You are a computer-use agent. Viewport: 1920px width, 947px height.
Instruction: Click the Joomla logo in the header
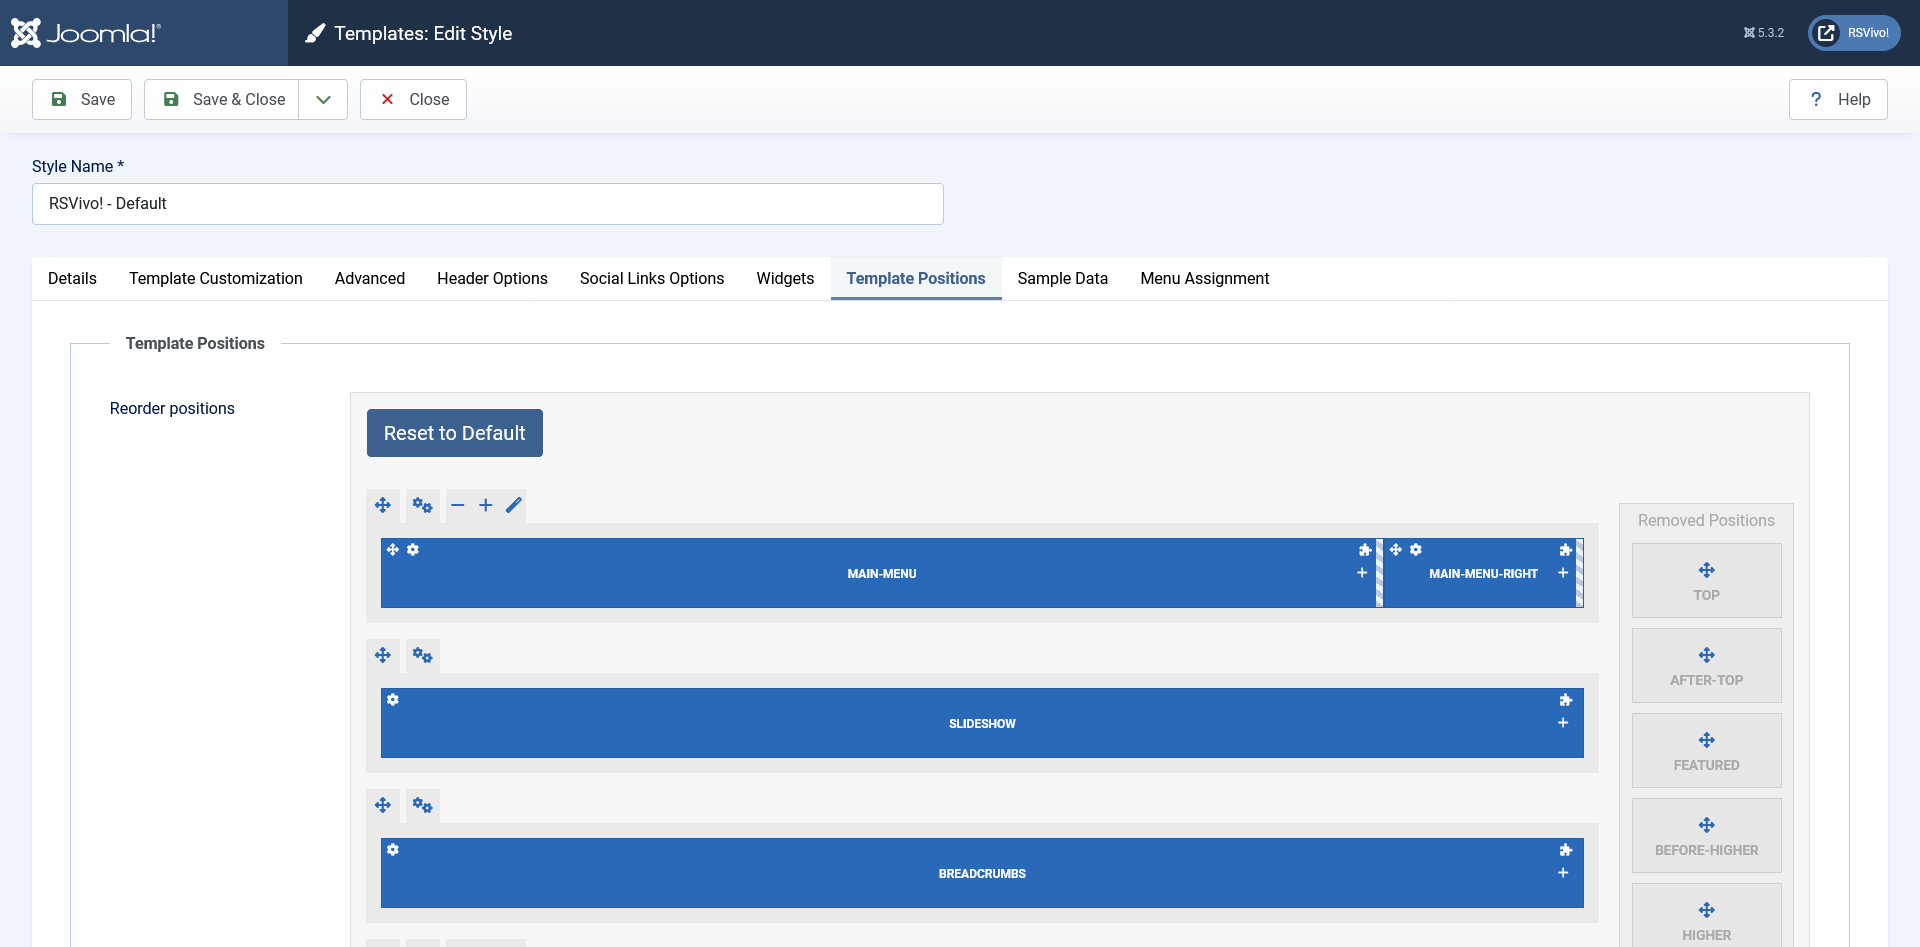click(x=86, y=33)
